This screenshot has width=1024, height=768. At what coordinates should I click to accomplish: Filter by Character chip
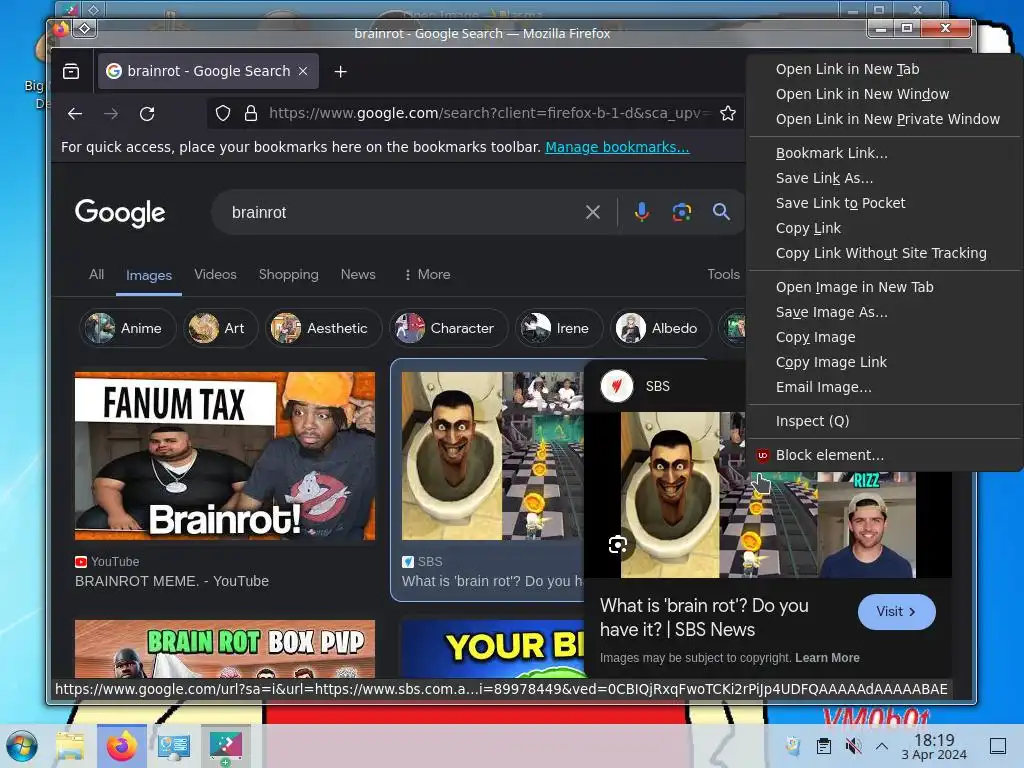[x=448, y=328]
